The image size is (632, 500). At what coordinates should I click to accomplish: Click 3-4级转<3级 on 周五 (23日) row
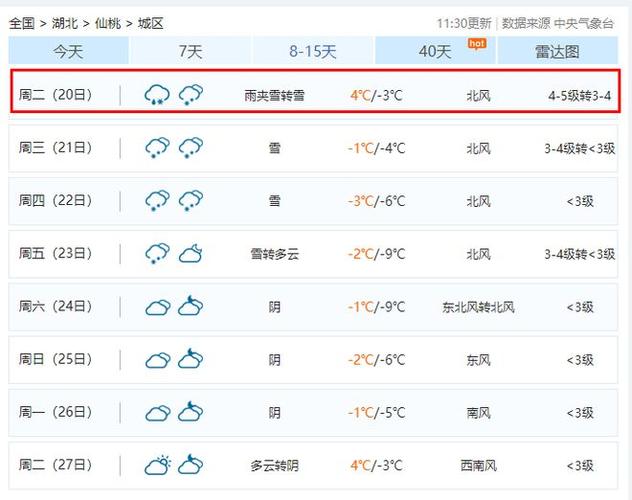pyautogui.click(x=580, y=254)
